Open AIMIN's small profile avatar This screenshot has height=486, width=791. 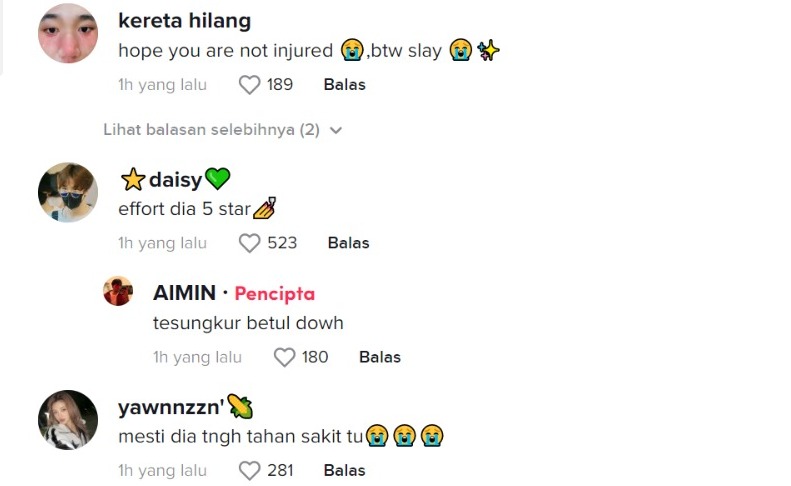point(118,291)
